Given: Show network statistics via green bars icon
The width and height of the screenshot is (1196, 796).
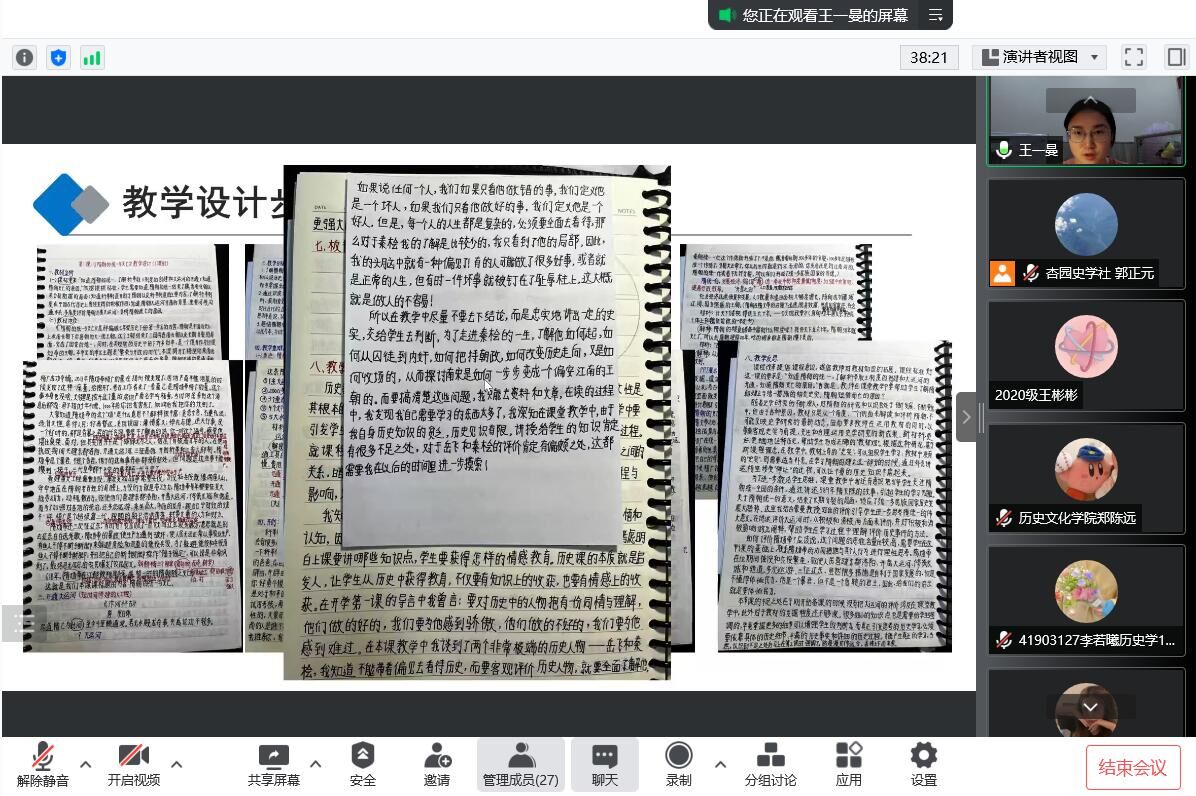Looking at the screenshot, I should click(92, 58).
